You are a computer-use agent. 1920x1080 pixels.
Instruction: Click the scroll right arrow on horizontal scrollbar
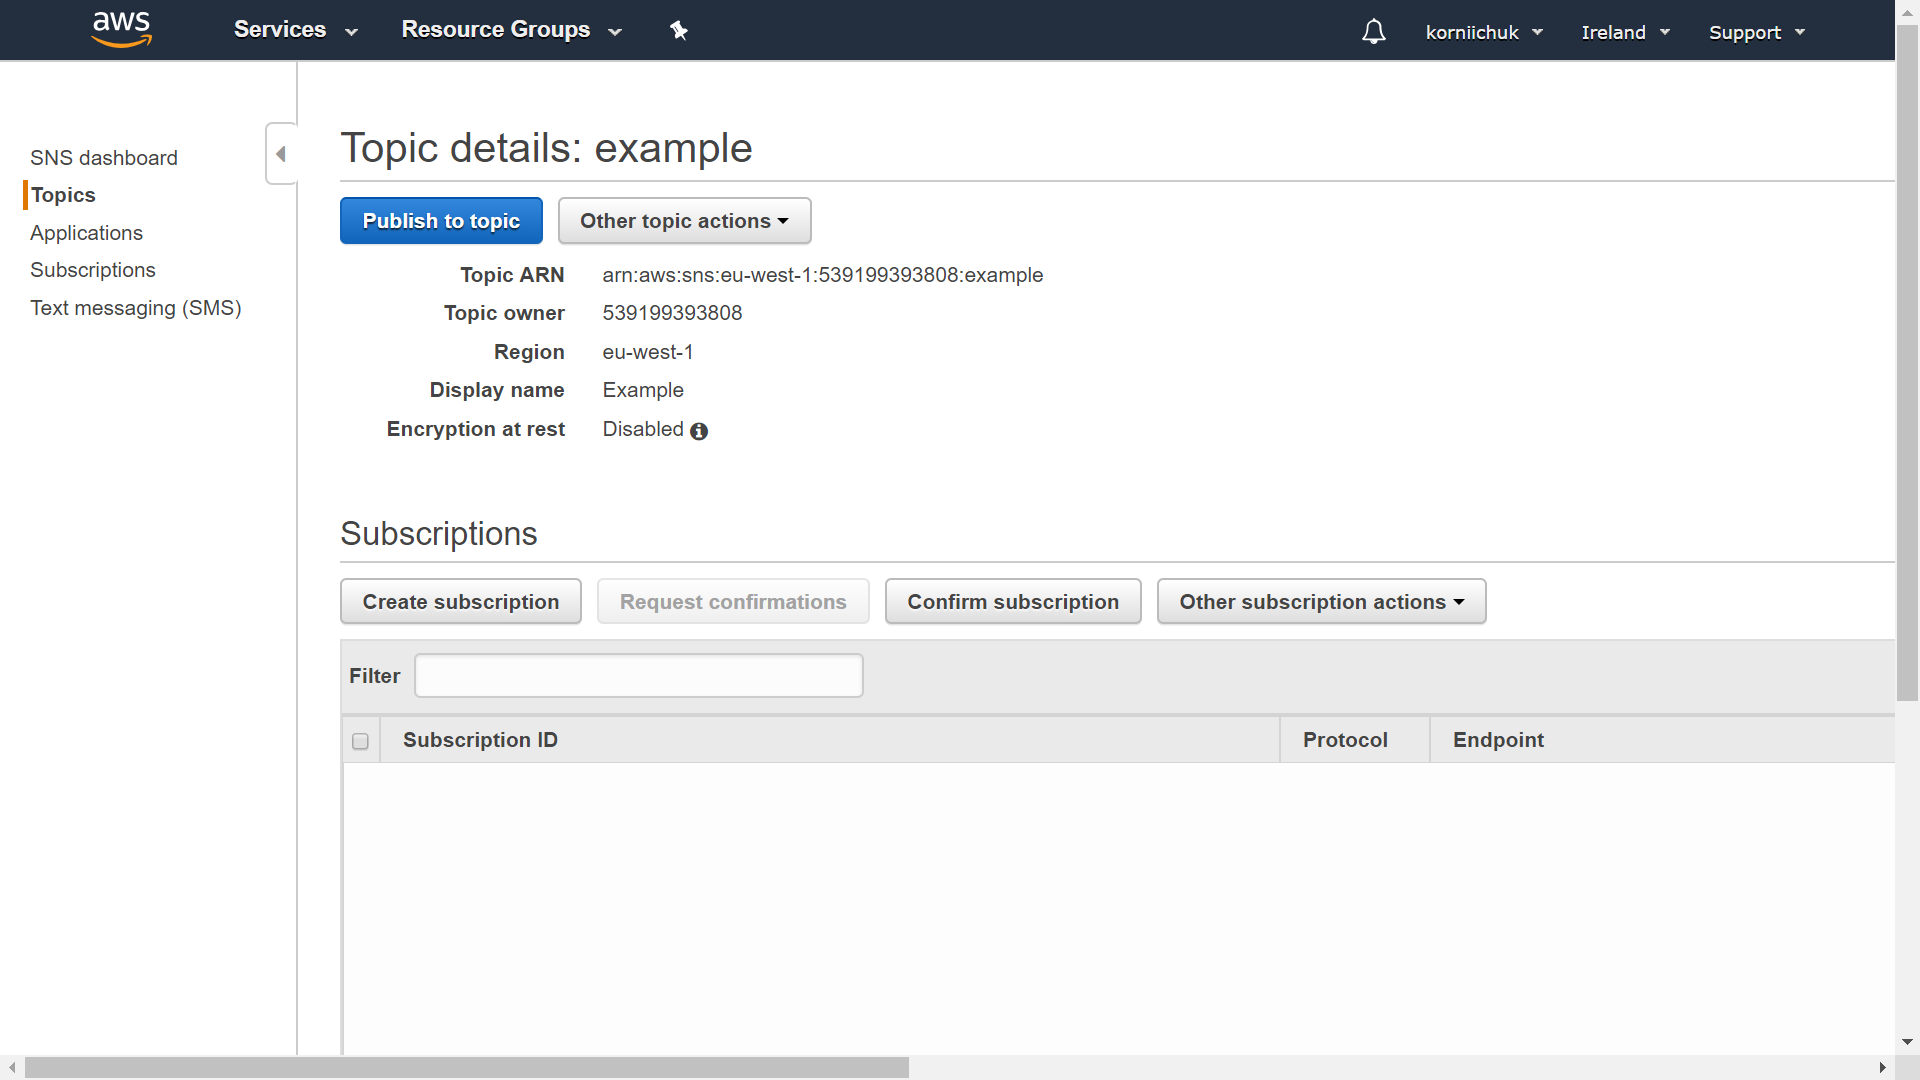1882,1068
